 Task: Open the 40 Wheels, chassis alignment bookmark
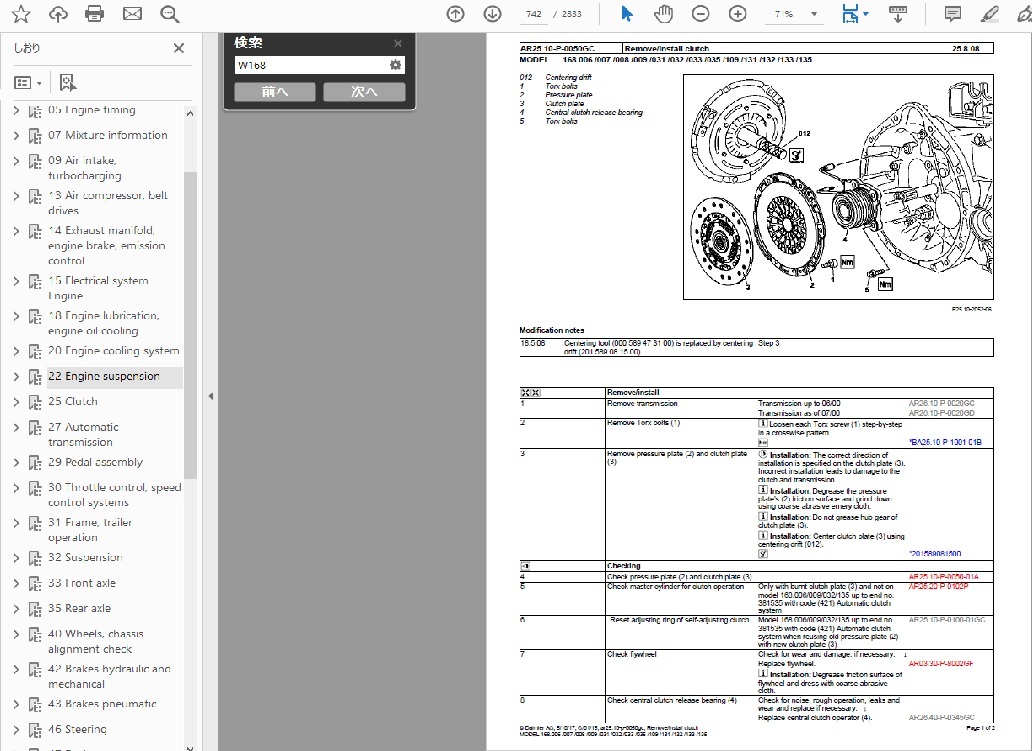pos(95,641)
